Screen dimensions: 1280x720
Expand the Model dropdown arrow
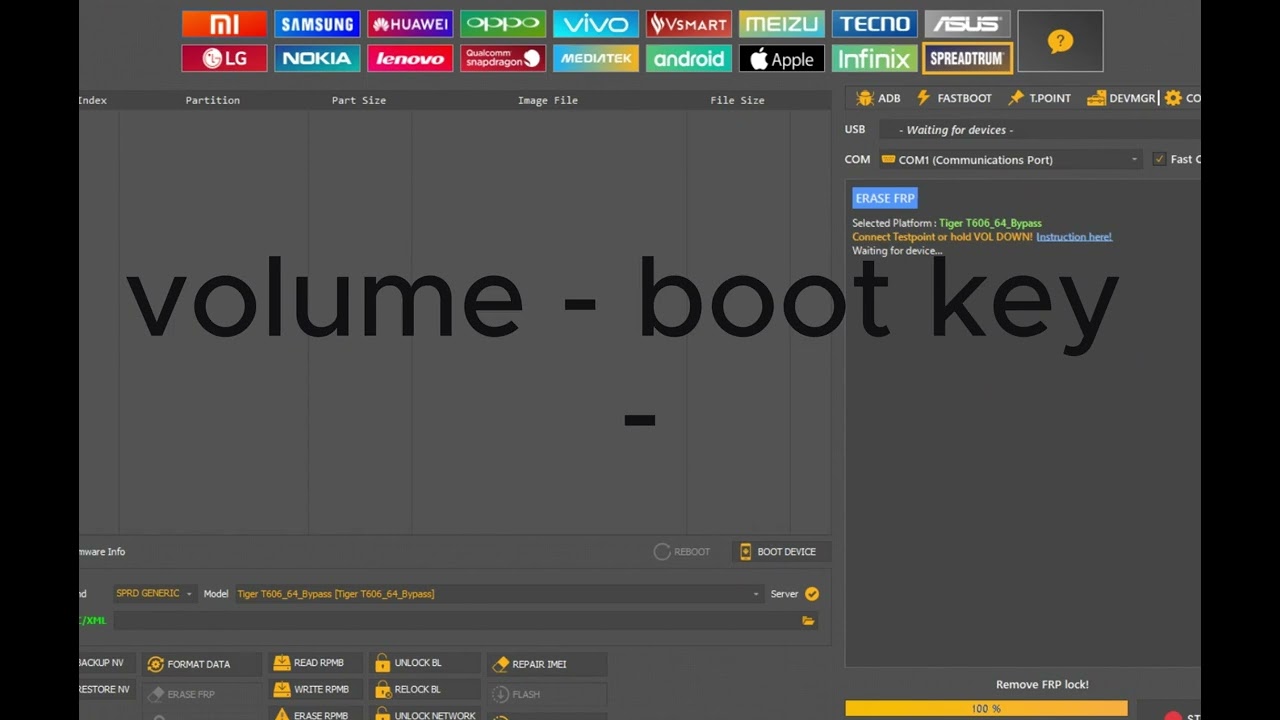point(756,594)
